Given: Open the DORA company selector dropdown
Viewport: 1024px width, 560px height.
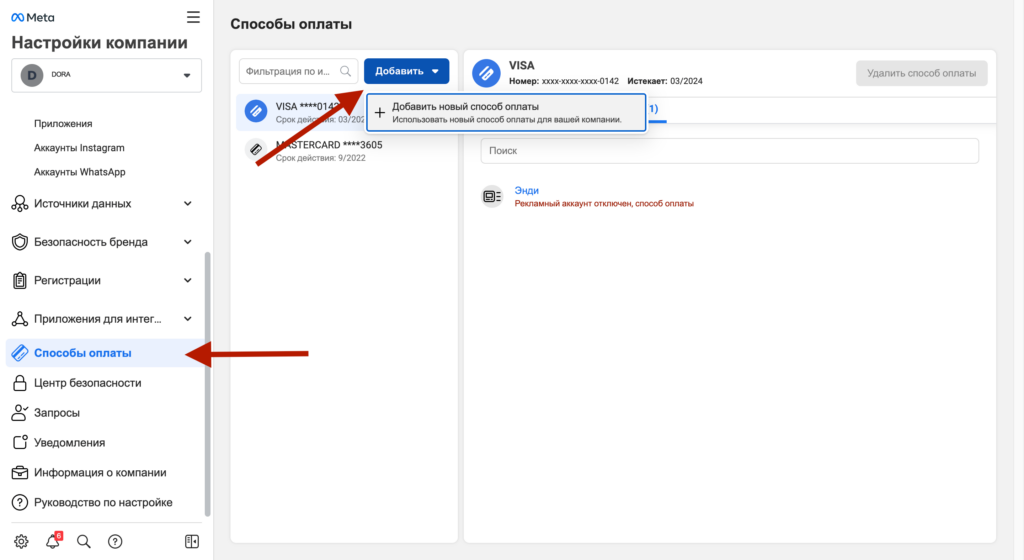Looking at the screenshot, I should coord(106,75).
